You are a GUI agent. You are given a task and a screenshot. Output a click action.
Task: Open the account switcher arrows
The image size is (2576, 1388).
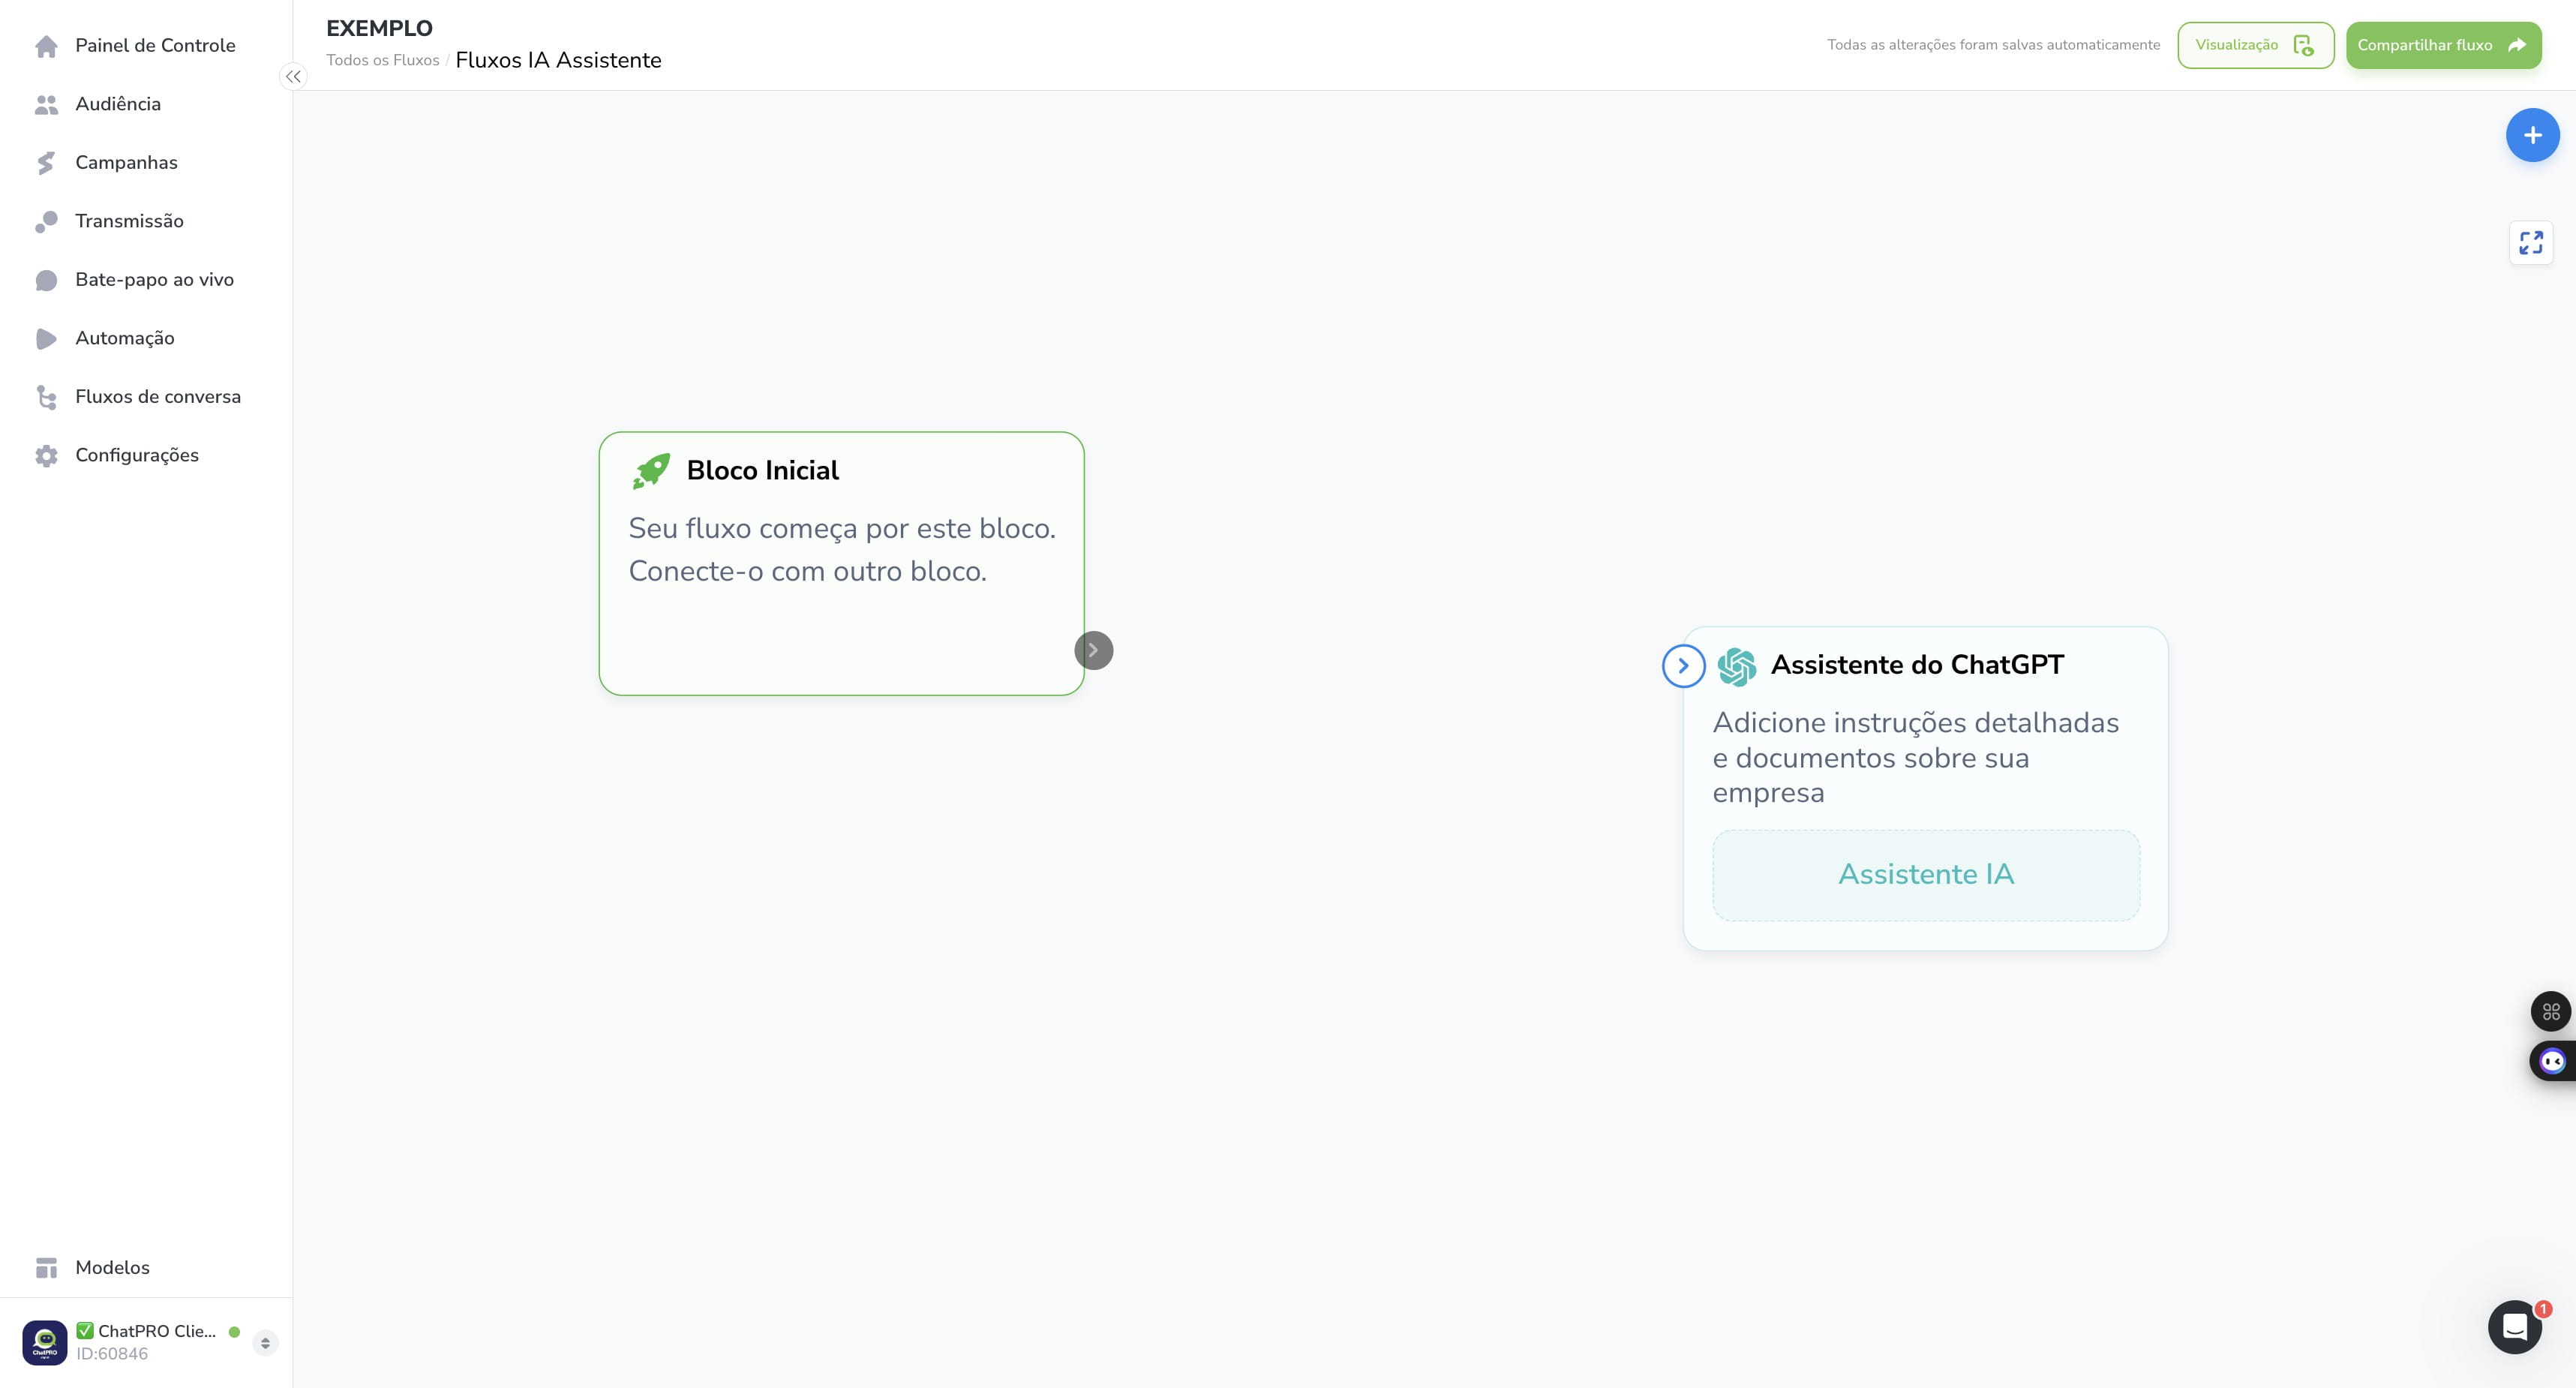tap(265, 1343)
